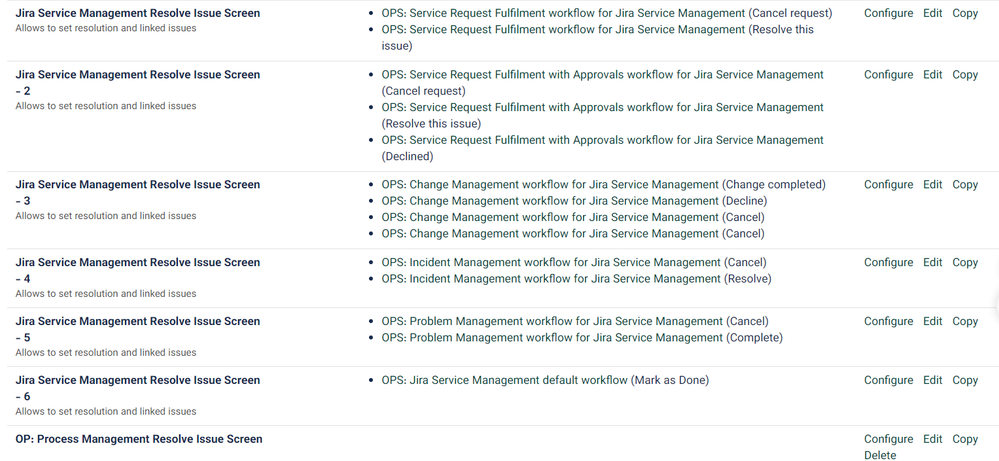Open Problem Management workflow (Cancel)

click(575, 322)
